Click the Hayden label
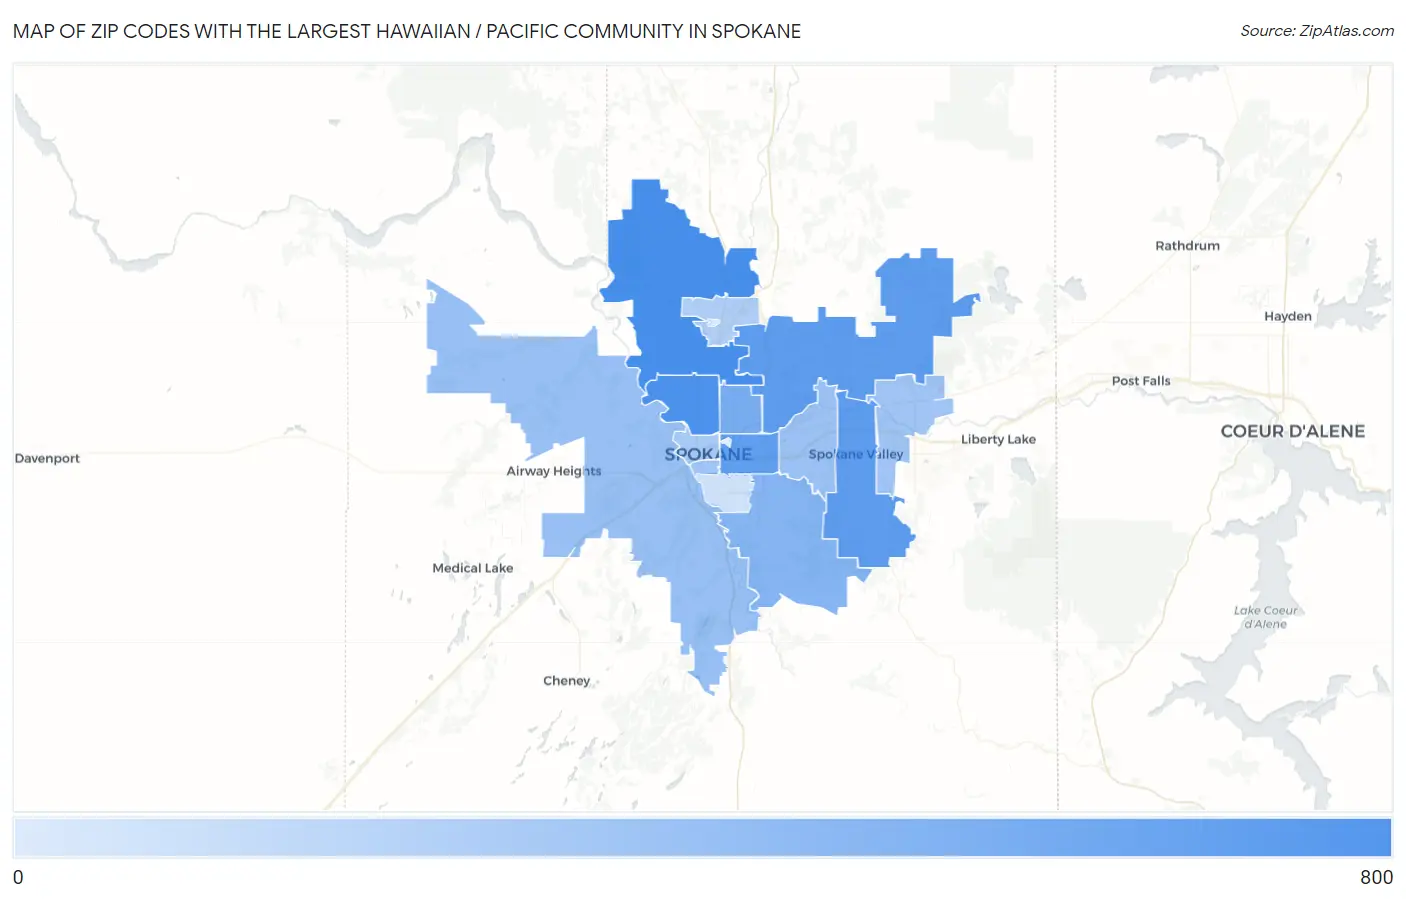Screen dimensions: 1406x899 pos(1287,316)
